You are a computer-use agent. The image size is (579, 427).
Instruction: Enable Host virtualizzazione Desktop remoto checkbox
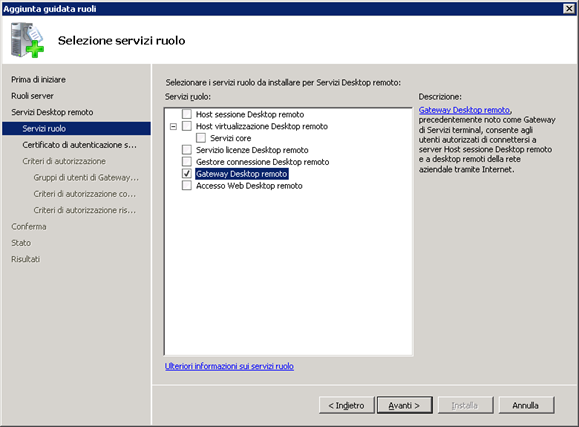187,126
